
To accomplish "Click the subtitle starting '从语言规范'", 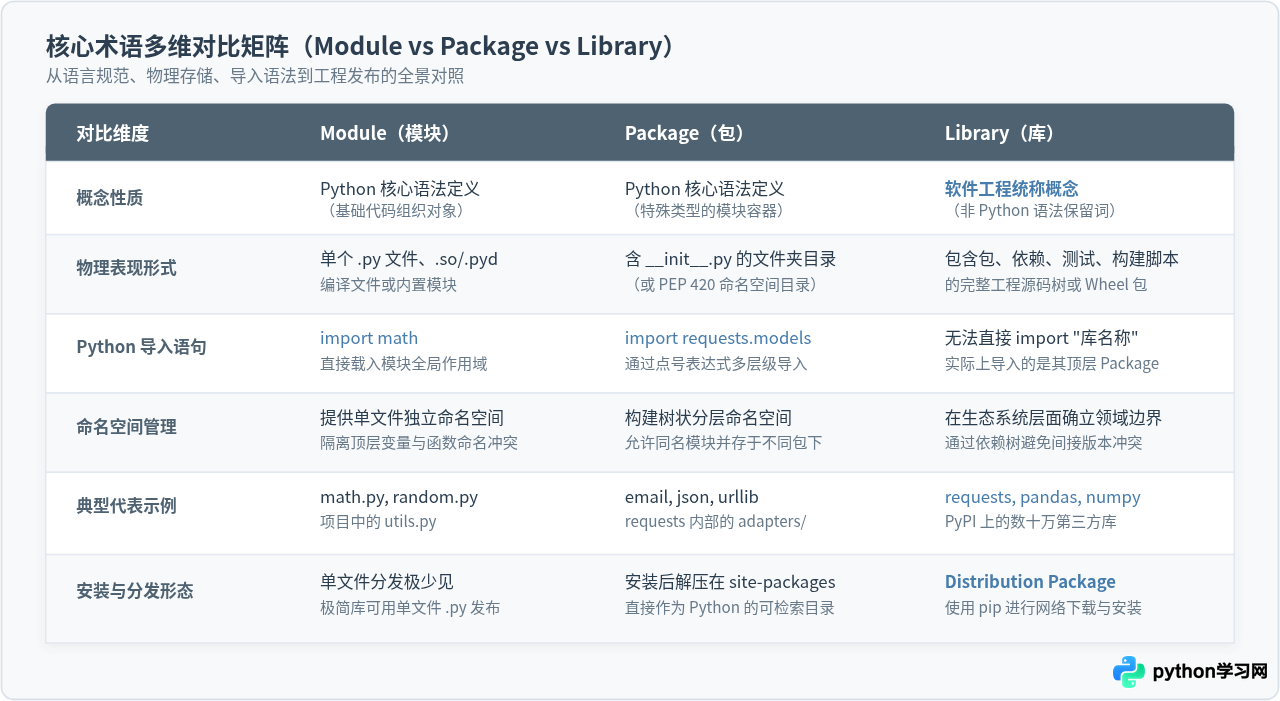I will pos(254,77).
